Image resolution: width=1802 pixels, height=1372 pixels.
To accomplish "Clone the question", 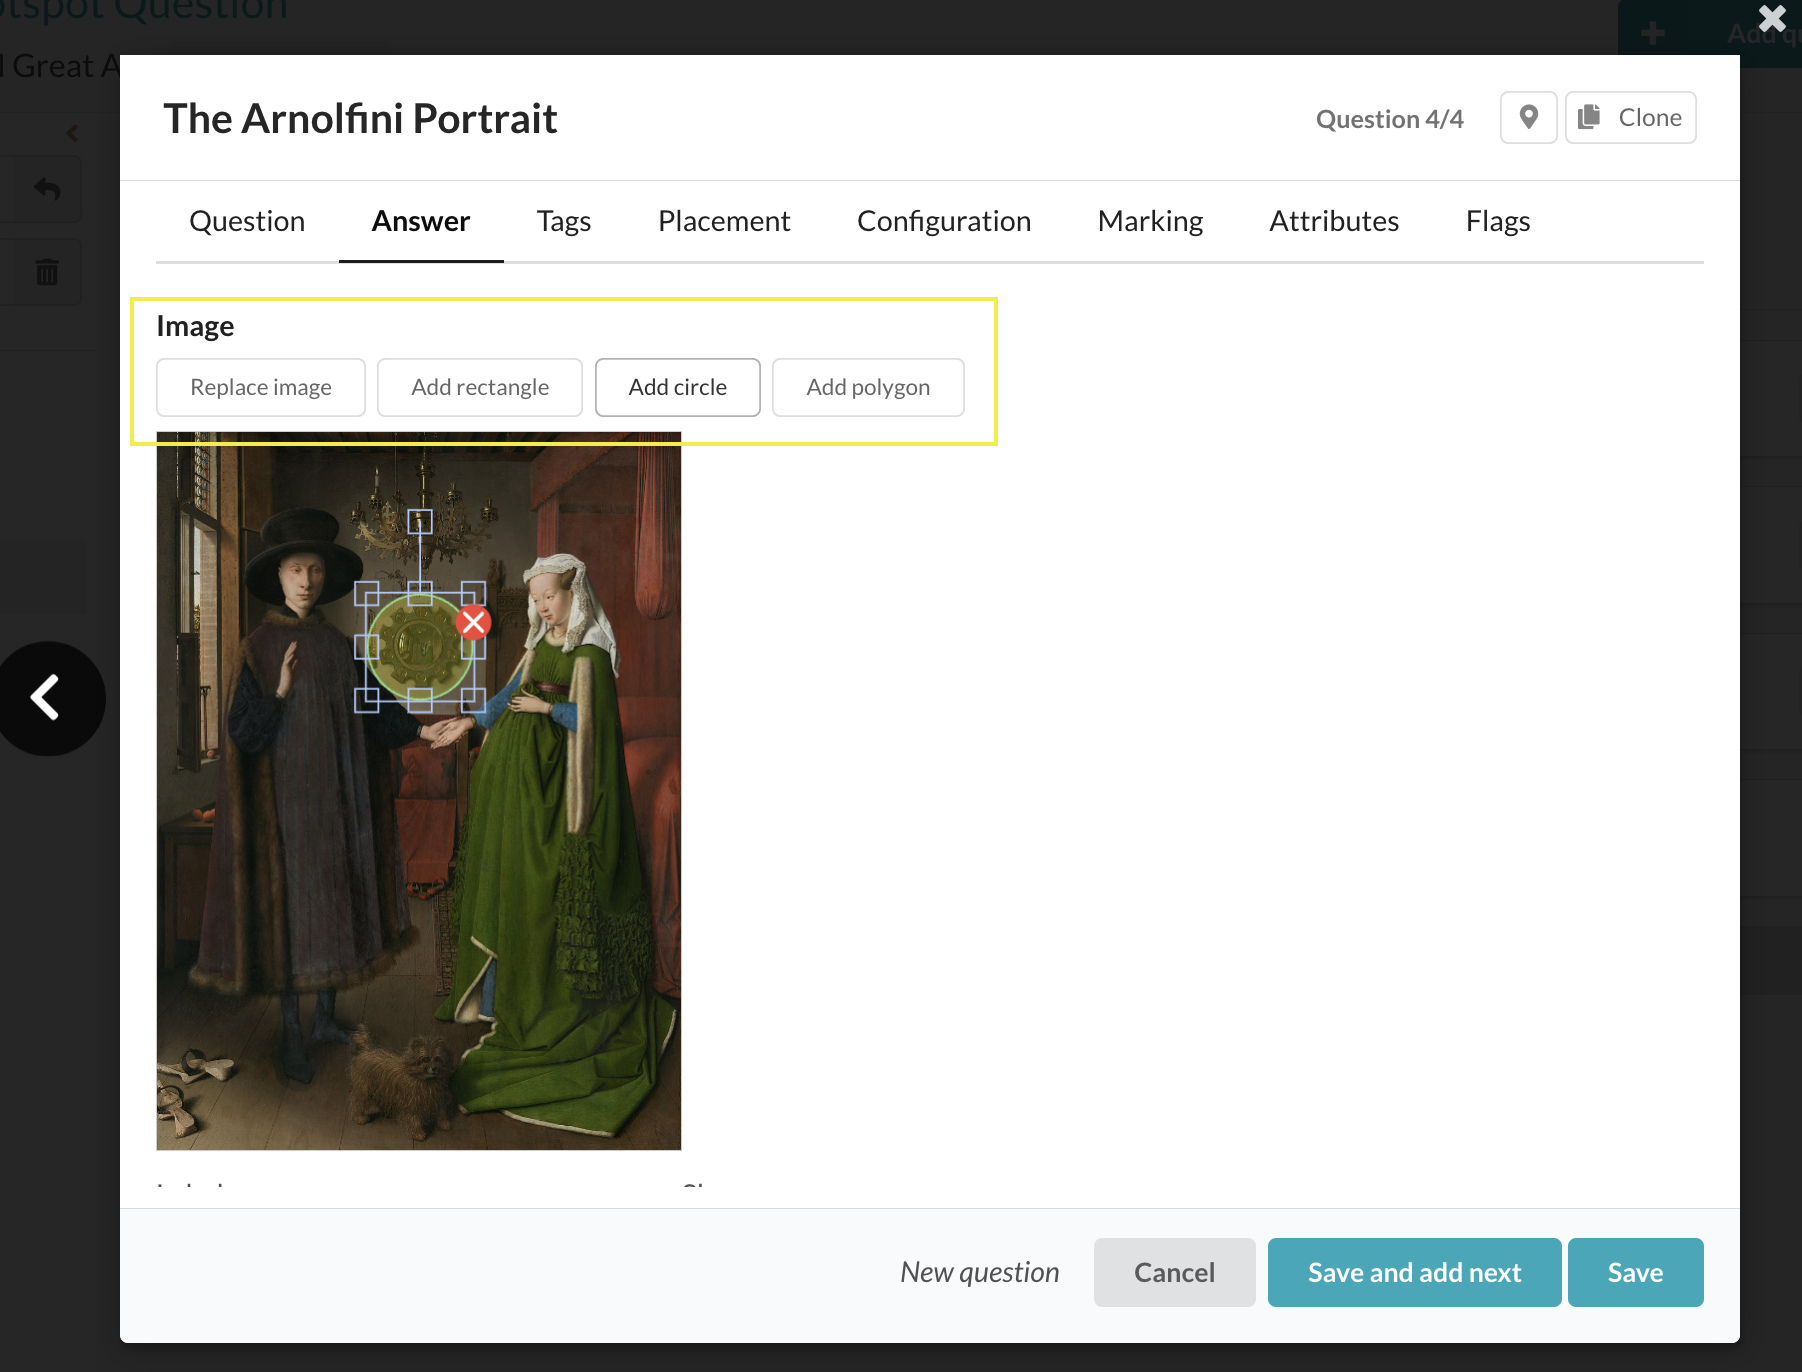I will 1630,118.
